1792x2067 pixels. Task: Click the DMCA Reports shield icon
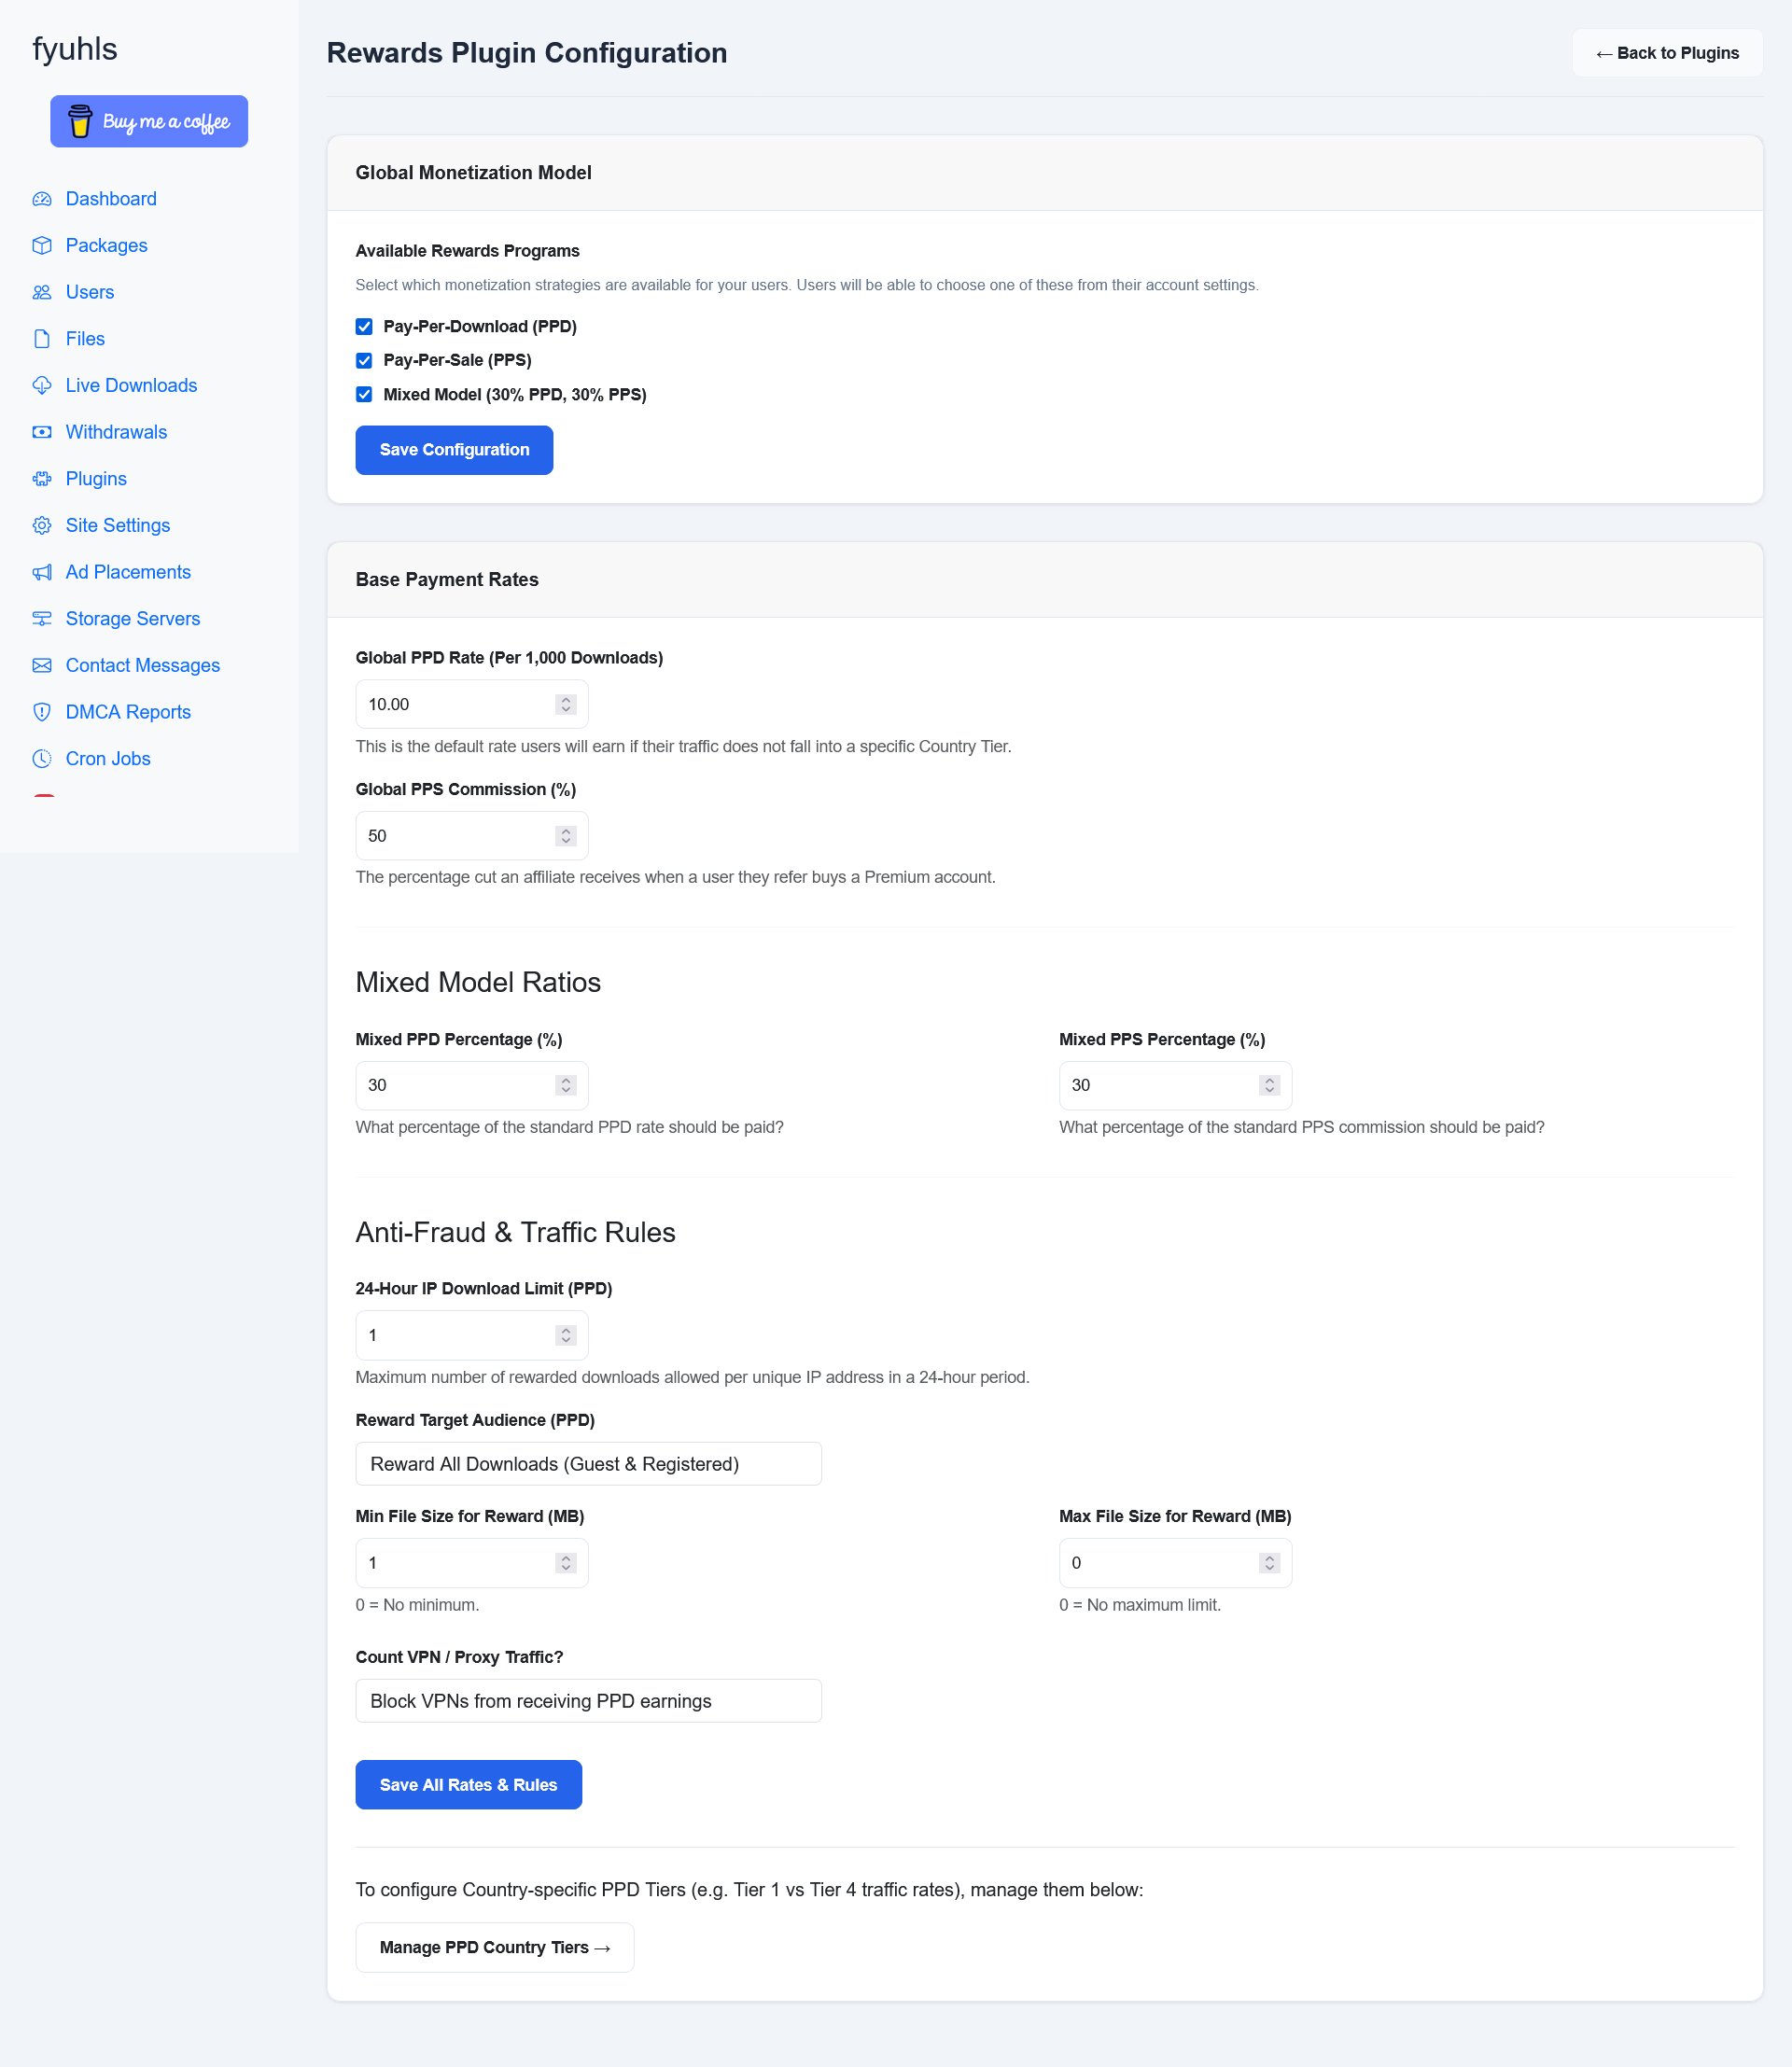coord(42,712)
